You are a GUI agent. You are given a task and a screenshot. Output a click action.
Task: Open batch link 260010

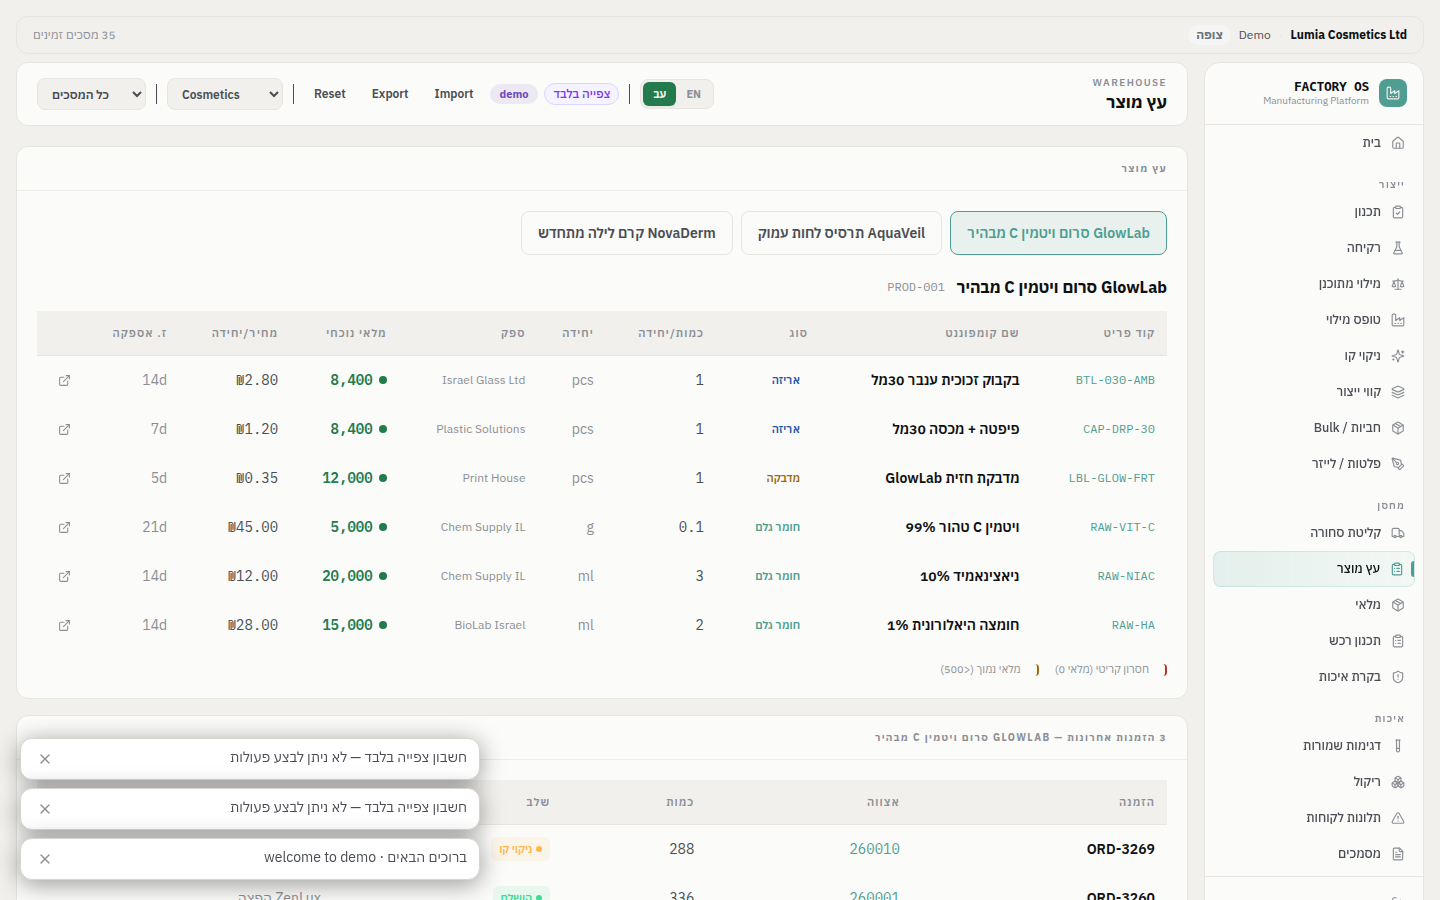874,849
